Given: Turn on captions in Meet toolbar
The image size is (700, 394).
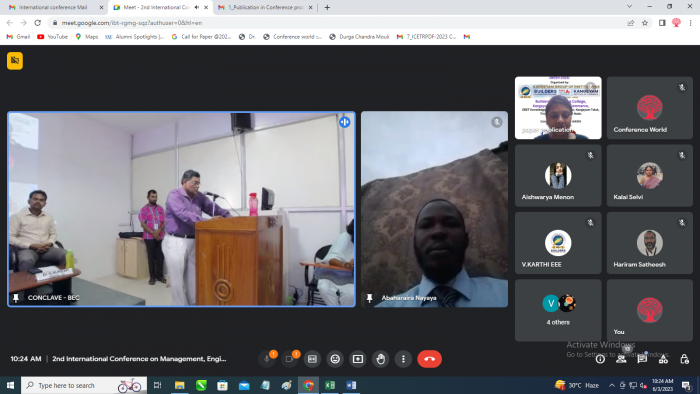Looking at the screenshot, I should [312, 359].
